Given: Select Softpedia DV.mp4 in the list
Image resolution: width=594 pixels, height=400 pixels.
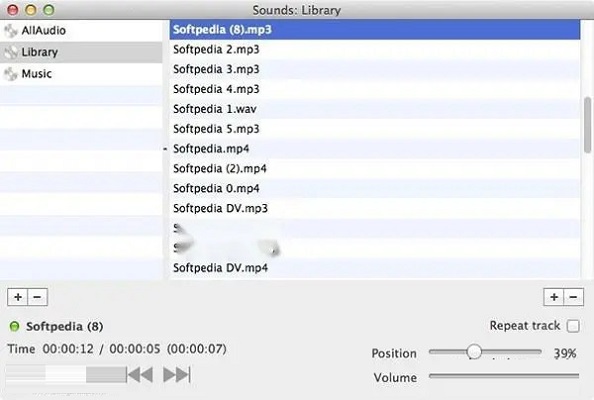Looking at the screenshot, I should (375, 268).
